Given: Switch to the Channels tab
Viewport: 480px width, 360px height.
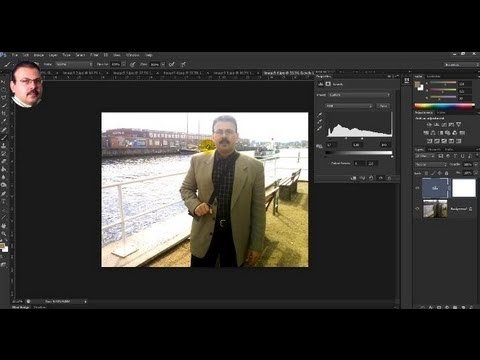Looking at the screenshot, I should click(434, 150).
